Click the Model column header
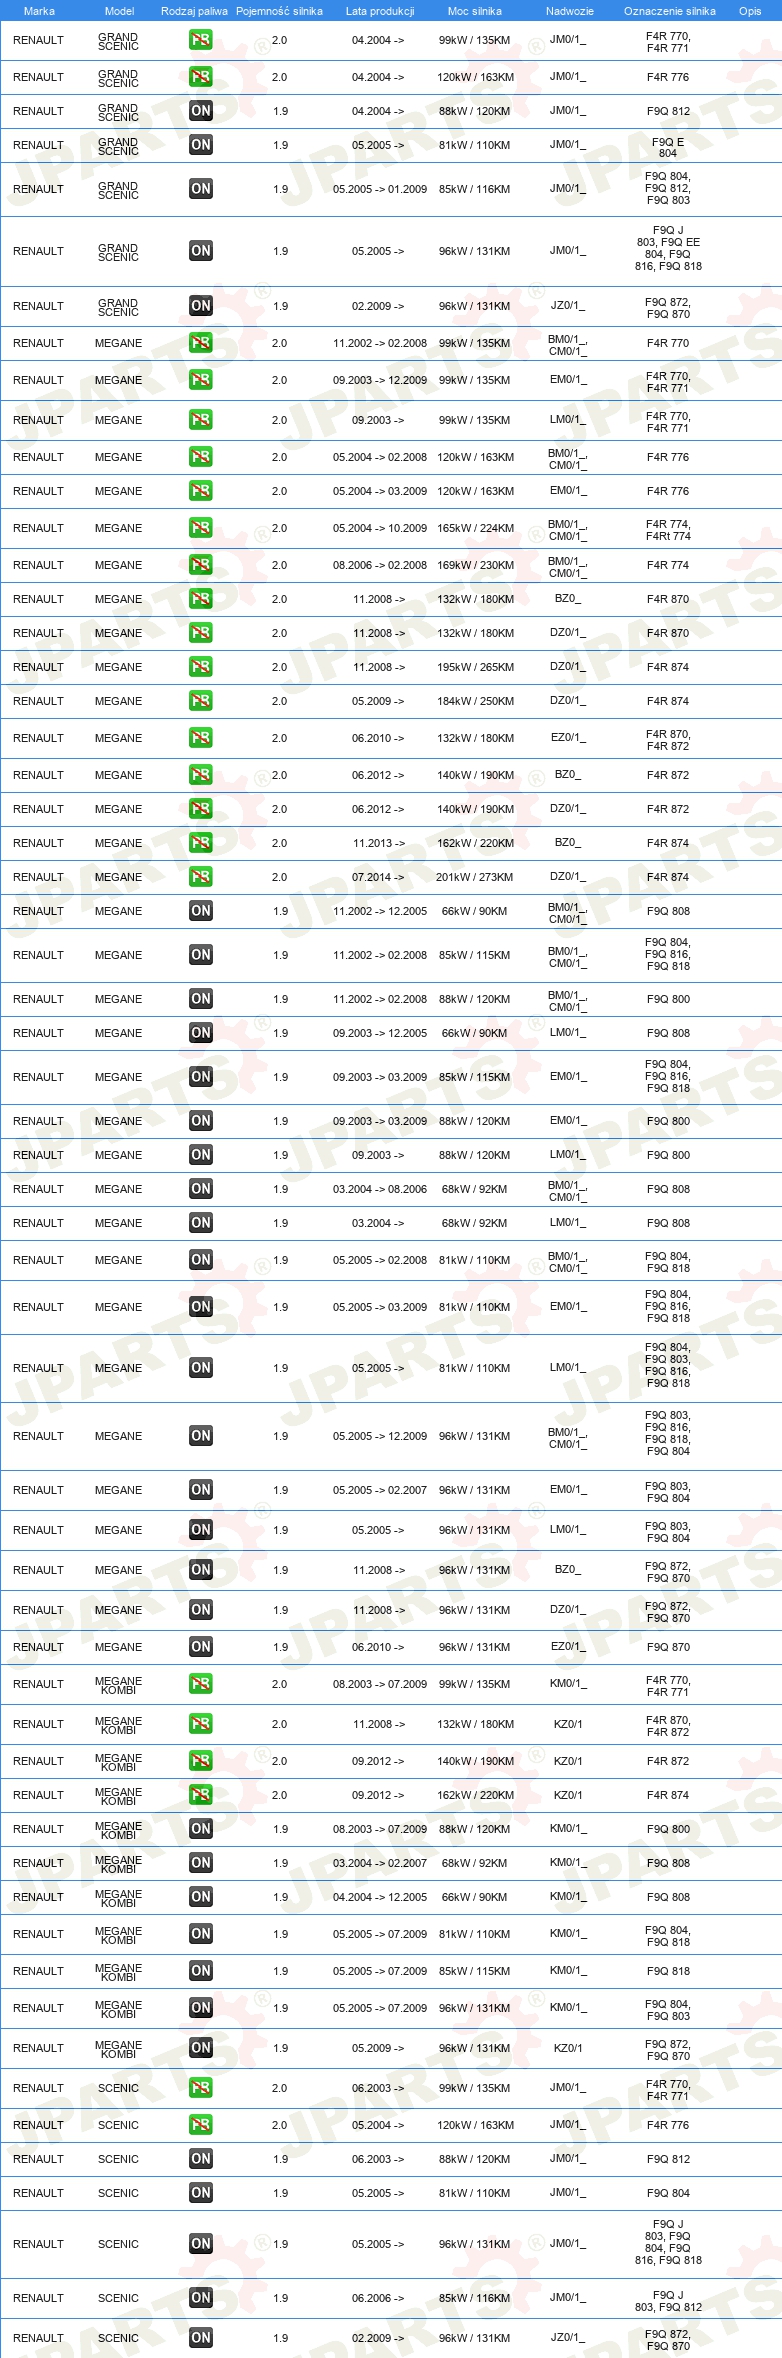This screenshot has height=2358, width=782. point(119,11)
